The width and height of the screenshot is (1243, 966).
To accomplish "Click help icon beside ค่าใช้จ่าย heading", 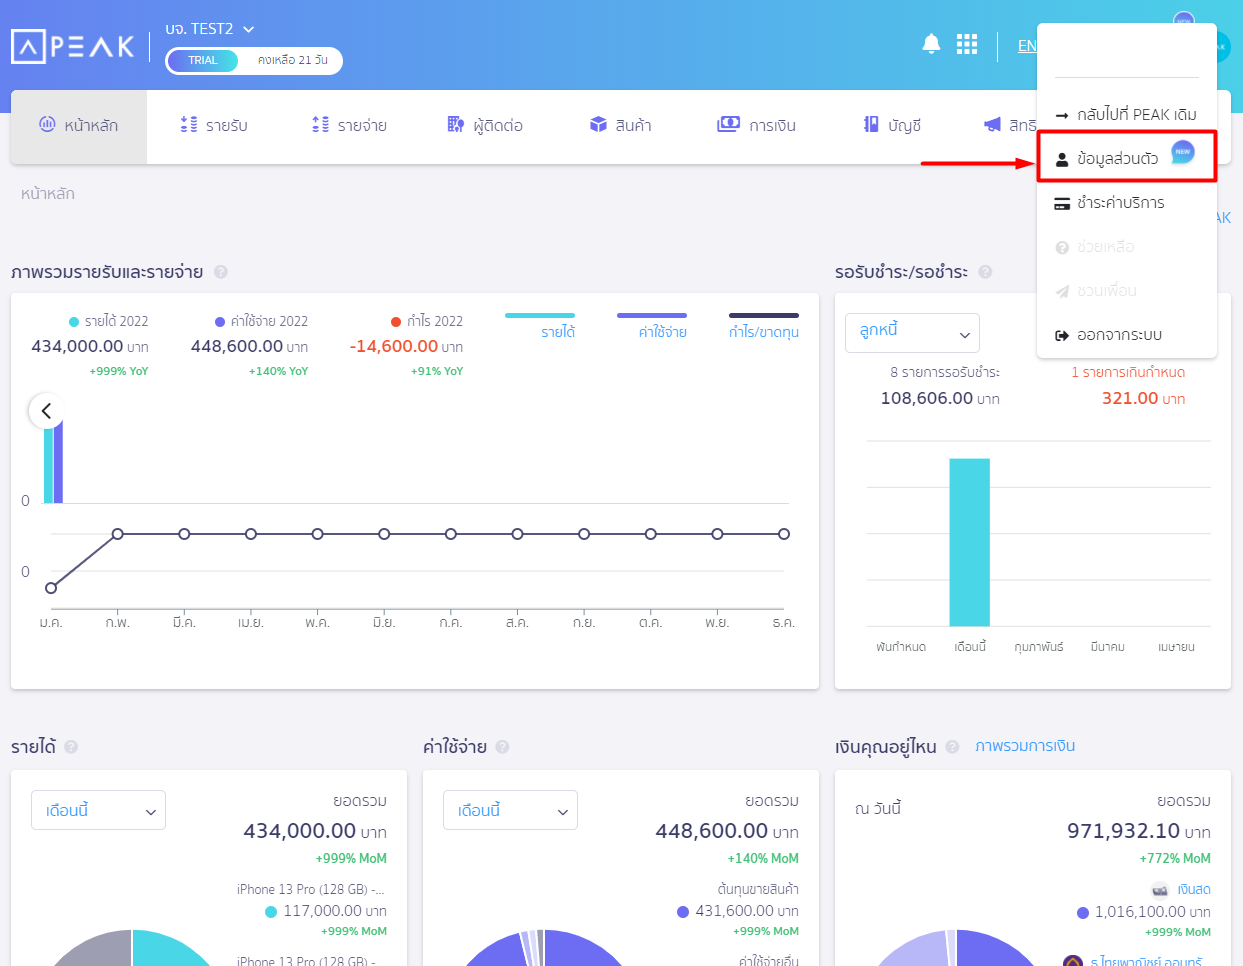I will [x=502, y=746].
